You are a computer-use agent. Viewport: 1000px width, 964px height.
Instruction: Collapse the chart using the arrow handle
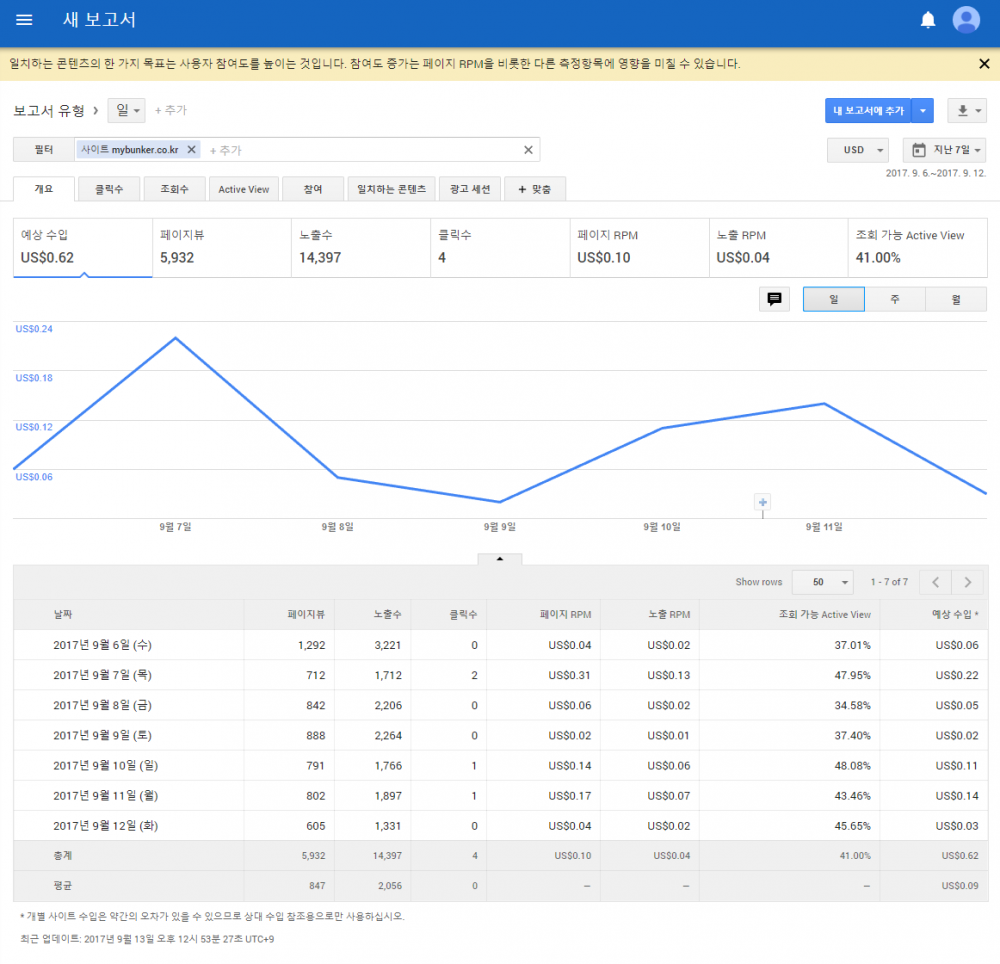pos(500,559)
